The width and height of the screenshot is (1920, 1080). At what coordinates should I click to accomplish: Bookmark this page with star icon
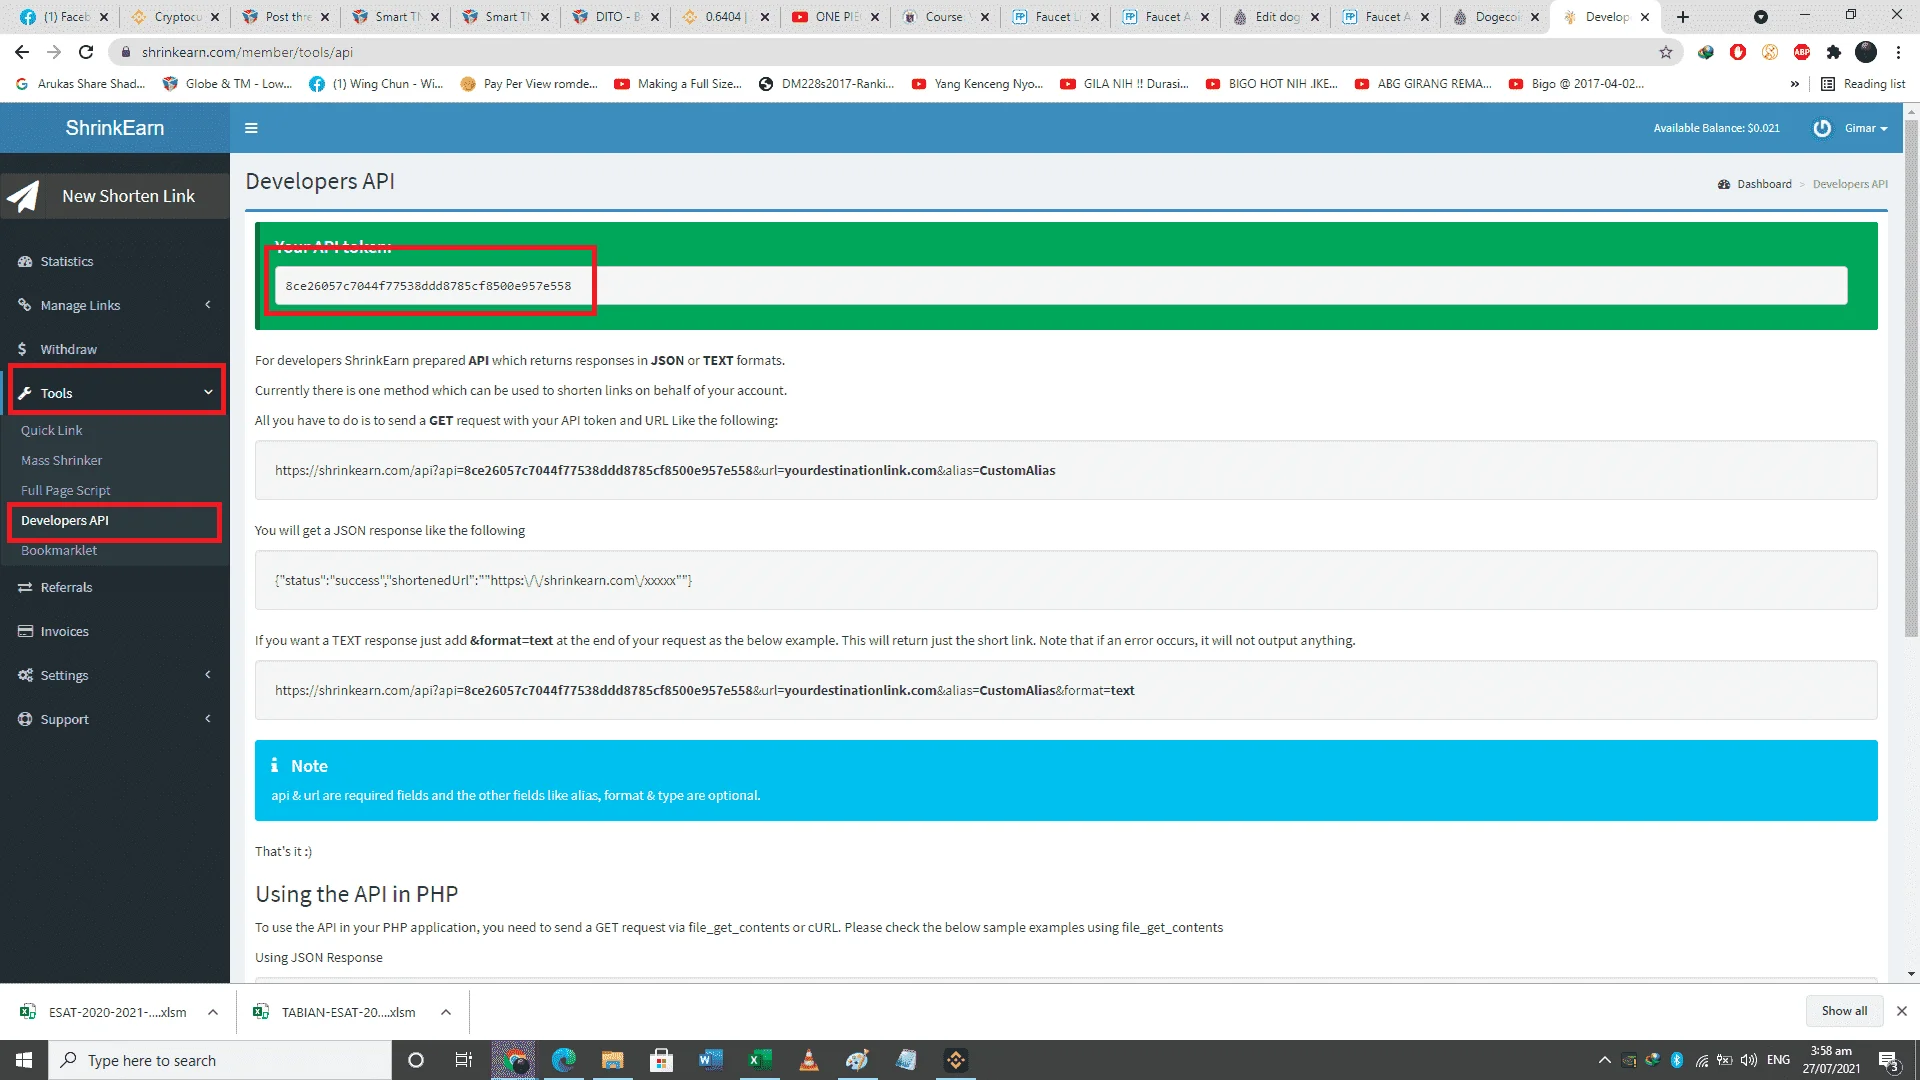pos(1666,52)
